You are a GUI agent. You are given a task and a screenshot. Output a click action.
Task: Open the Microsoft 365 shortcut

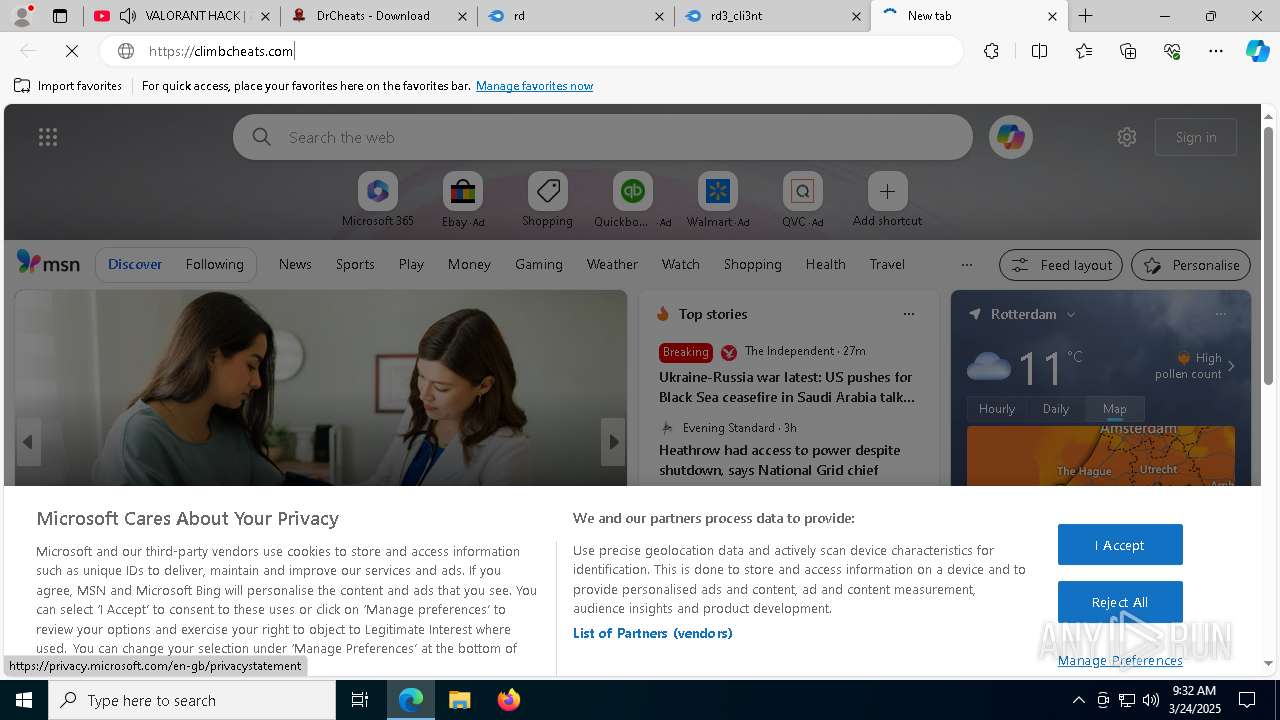click(x=377, y=200)
